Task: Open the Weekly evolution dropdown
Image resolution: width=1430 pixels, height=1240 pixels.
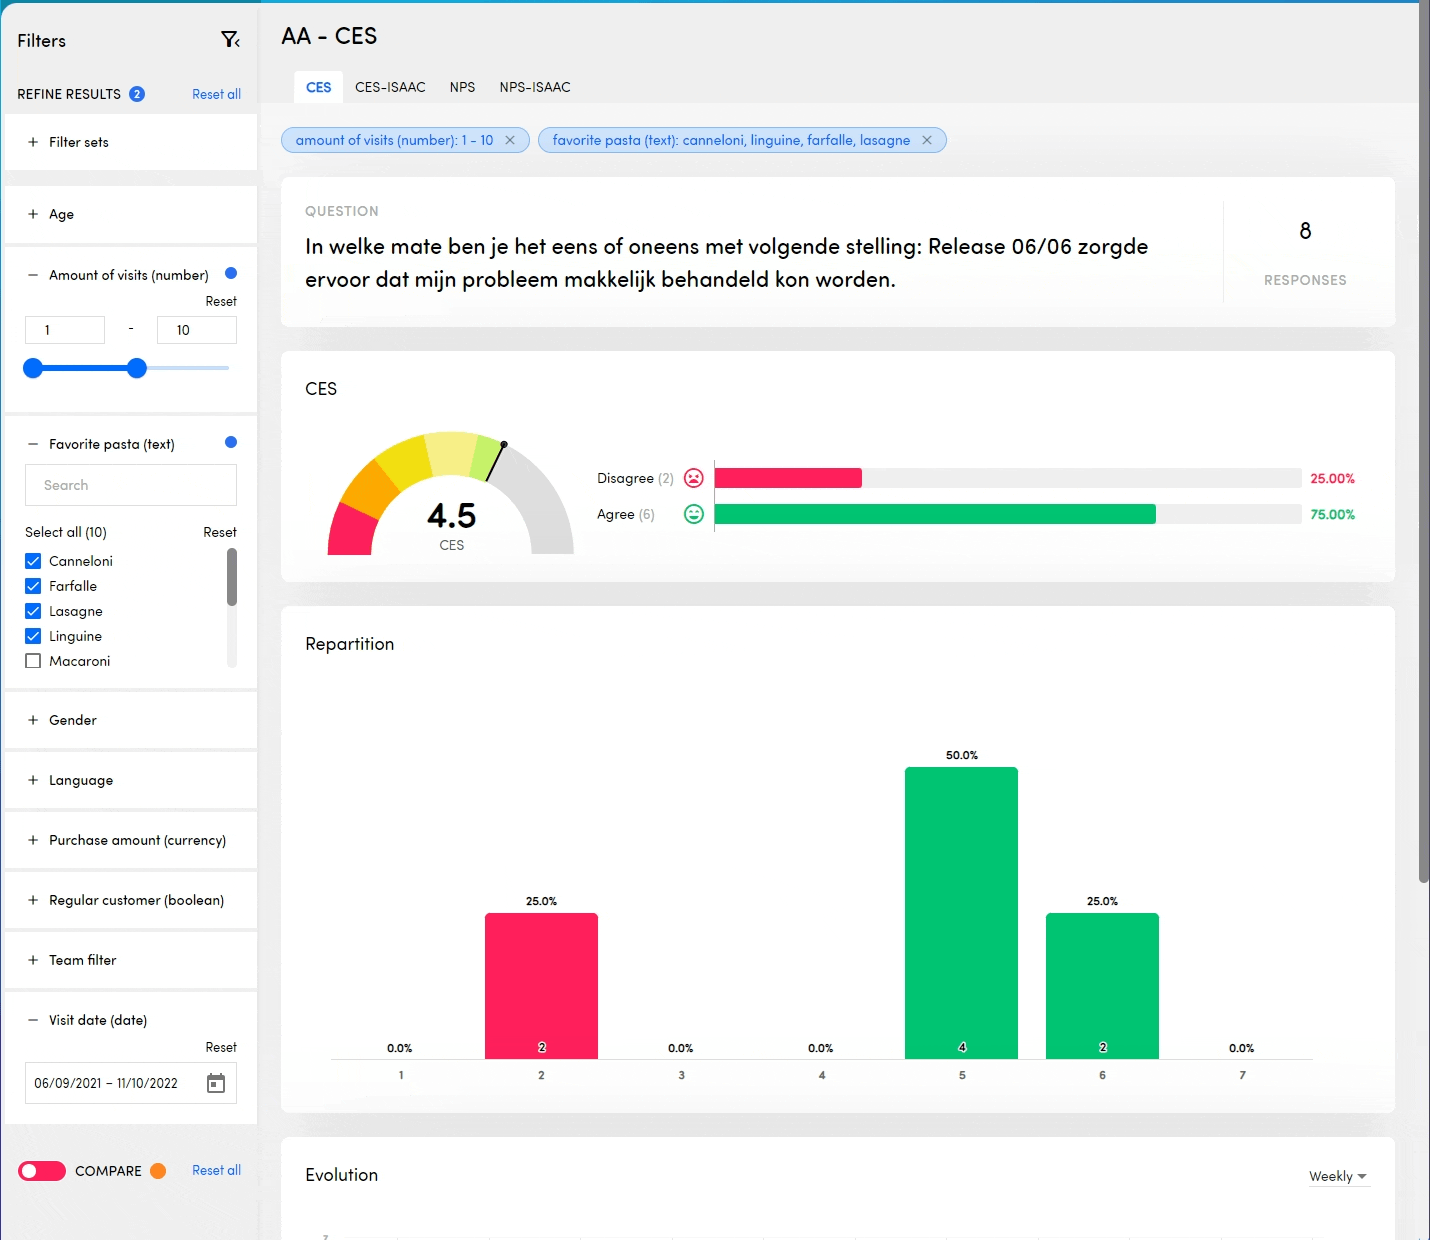Action: 1338,1176
